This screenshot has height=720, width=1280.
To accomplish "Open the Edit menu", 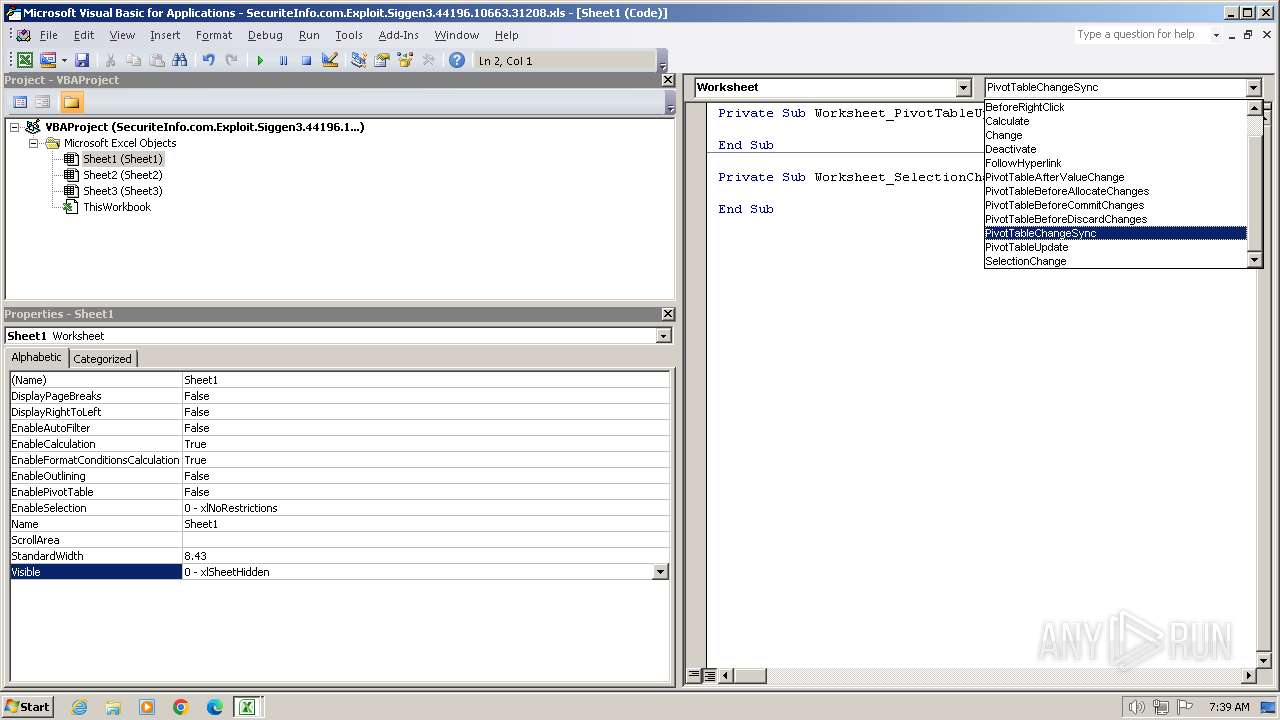I will pos(84,35).
